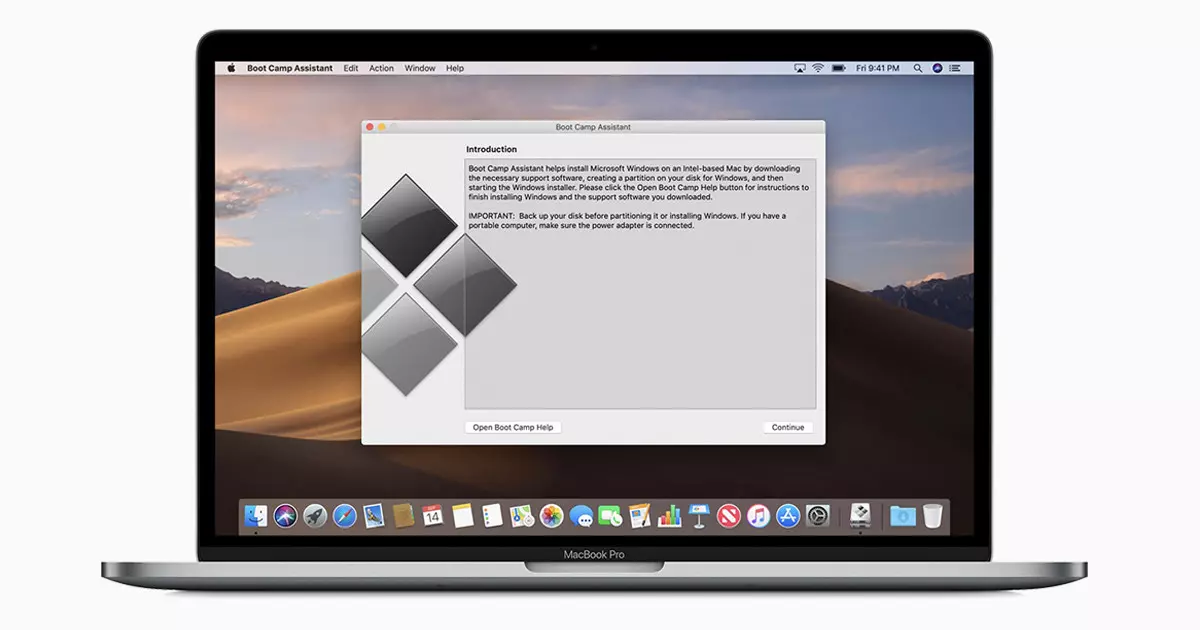The height and width of the screenshot is (630, 1200).
Task: Open the Calendar app in dock
Action: (x=432, y=516)
